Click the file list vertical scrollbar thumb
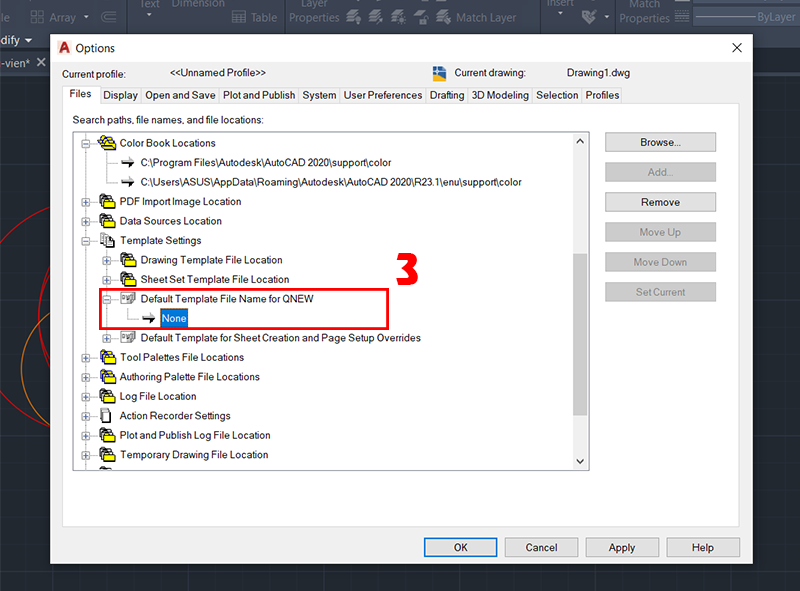Screen dimensions: 800x591 click(580, 334)
